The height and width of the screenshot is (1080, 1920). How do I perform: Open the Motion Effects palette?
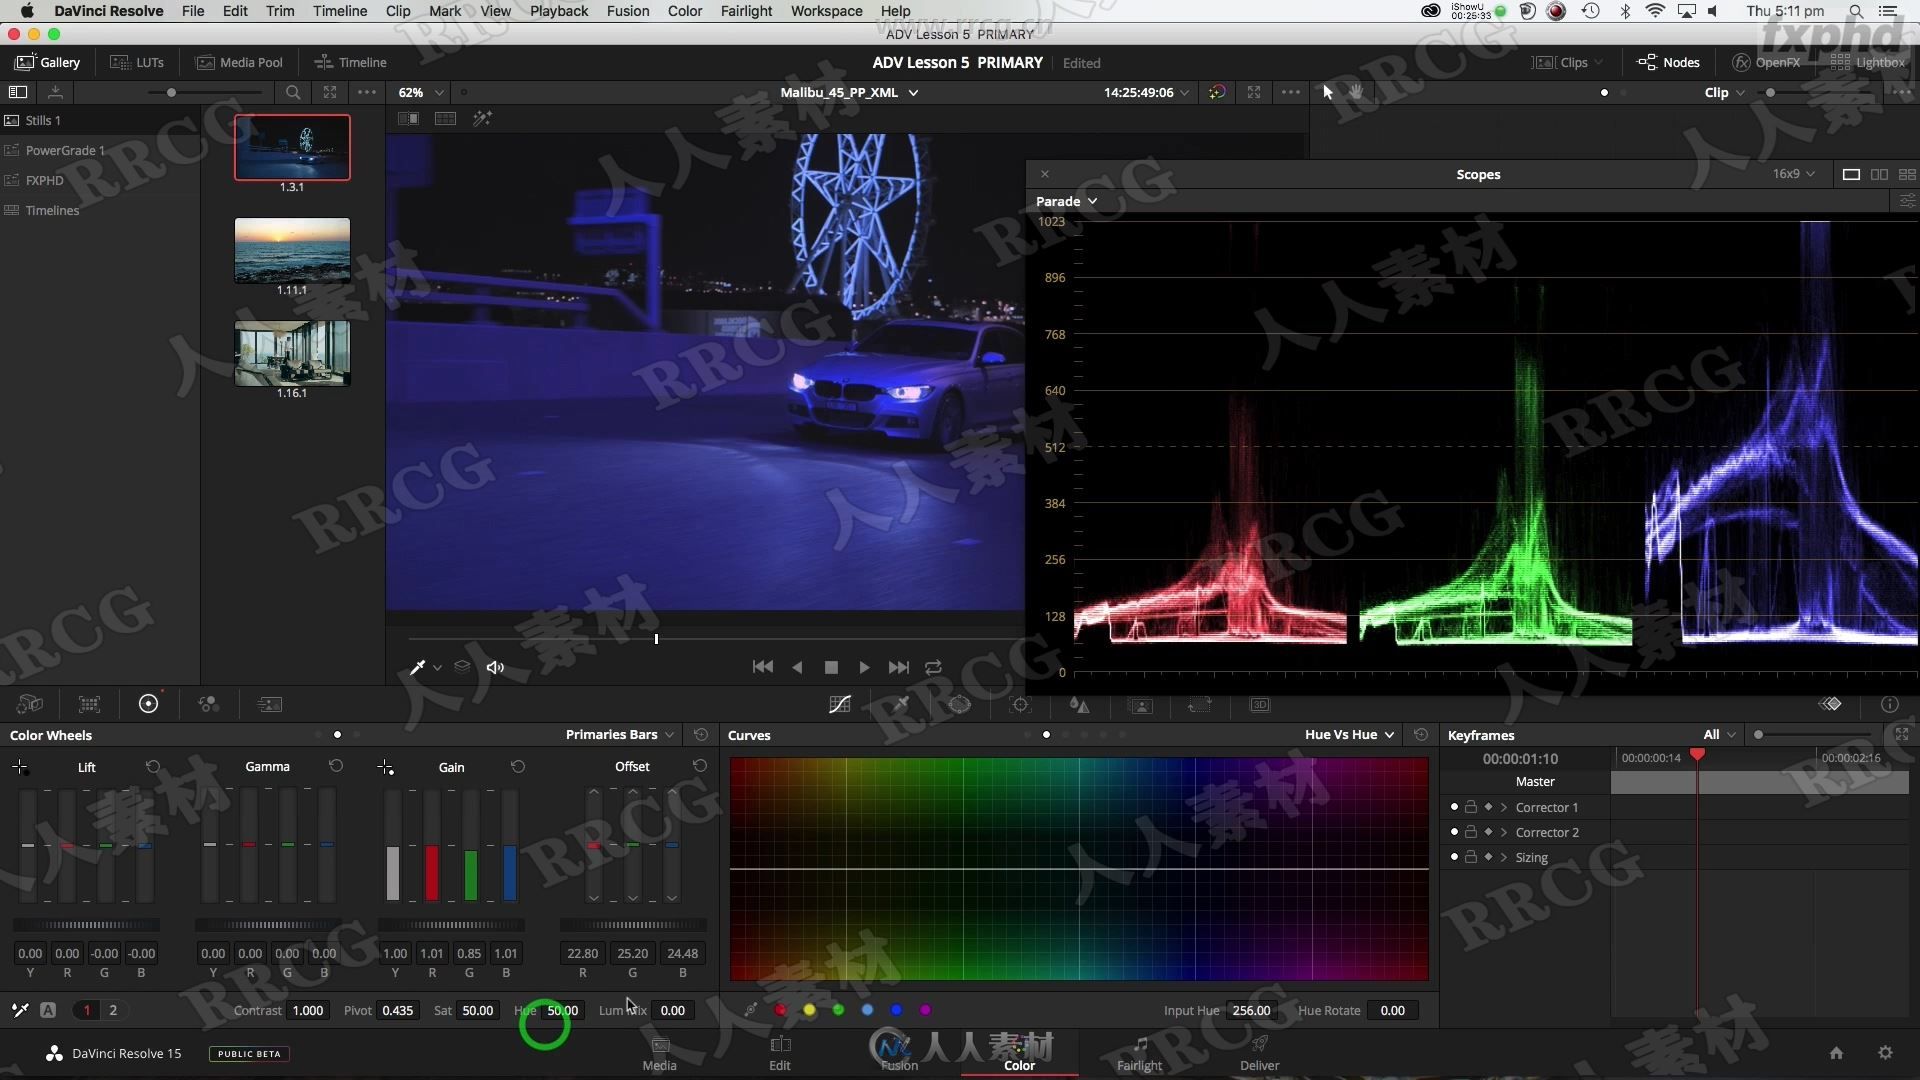pyautogui.click(x=269, y=704)
